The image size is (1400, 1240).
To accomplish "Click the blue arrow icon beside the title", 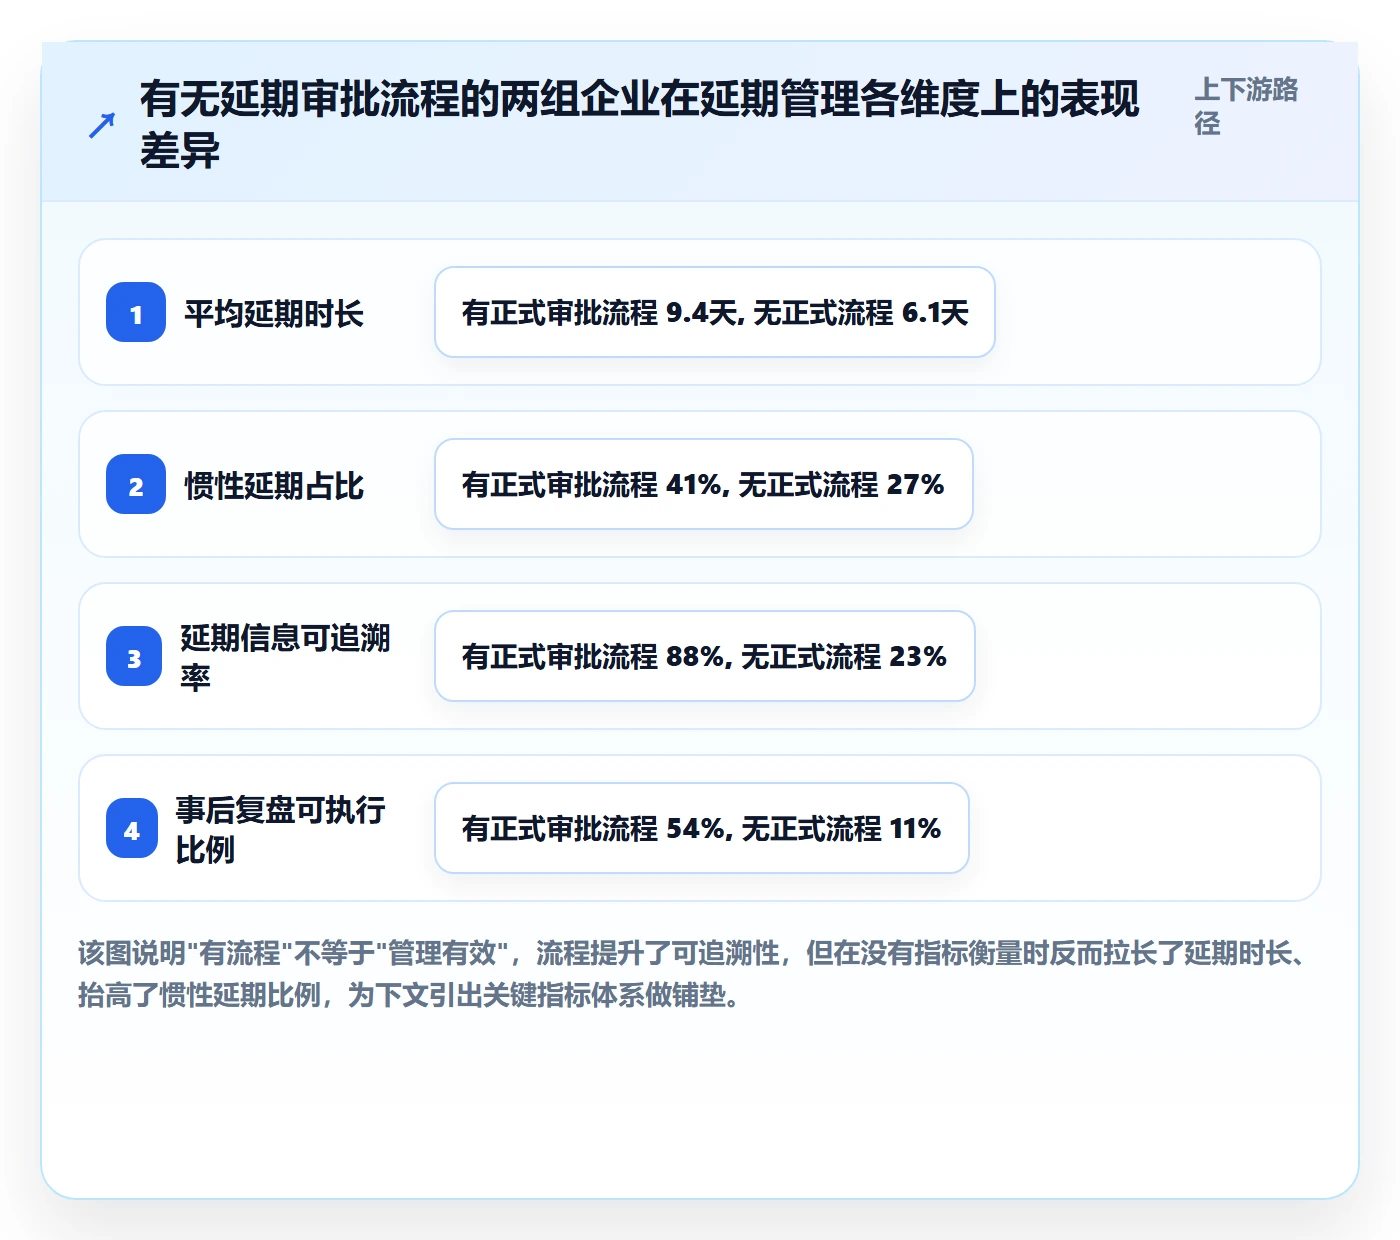I will coord(102,126).
